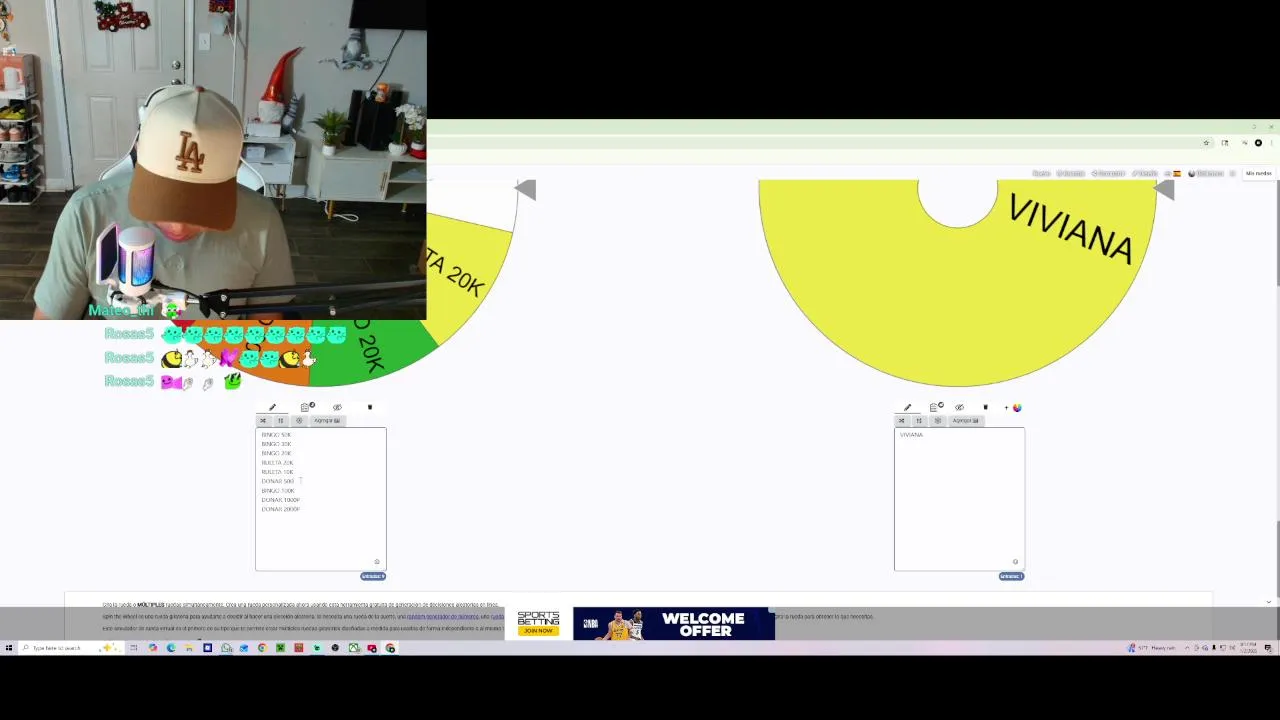Open the Windows notification center icon
Screen dimensions: 1280x720
click(1268, 648)
